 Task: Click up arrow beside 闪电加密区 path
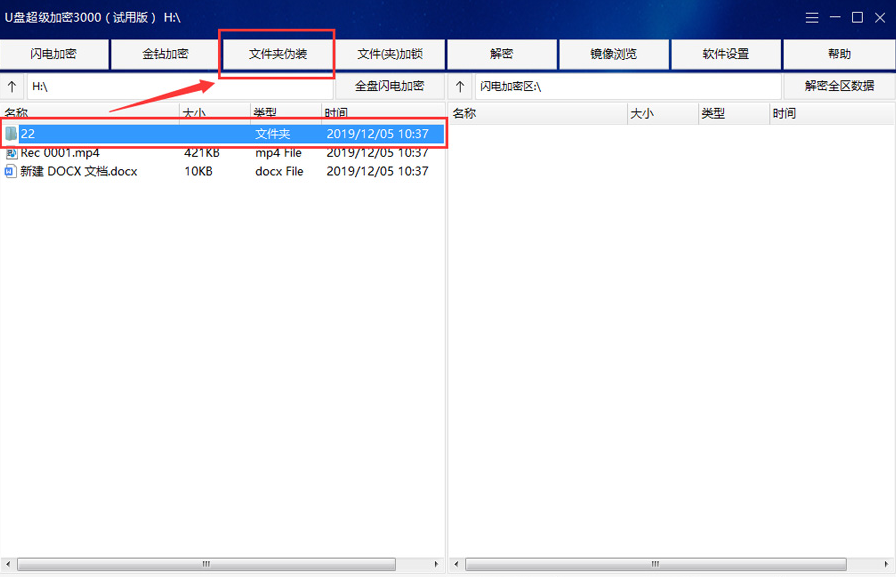[x=460, y=87]
